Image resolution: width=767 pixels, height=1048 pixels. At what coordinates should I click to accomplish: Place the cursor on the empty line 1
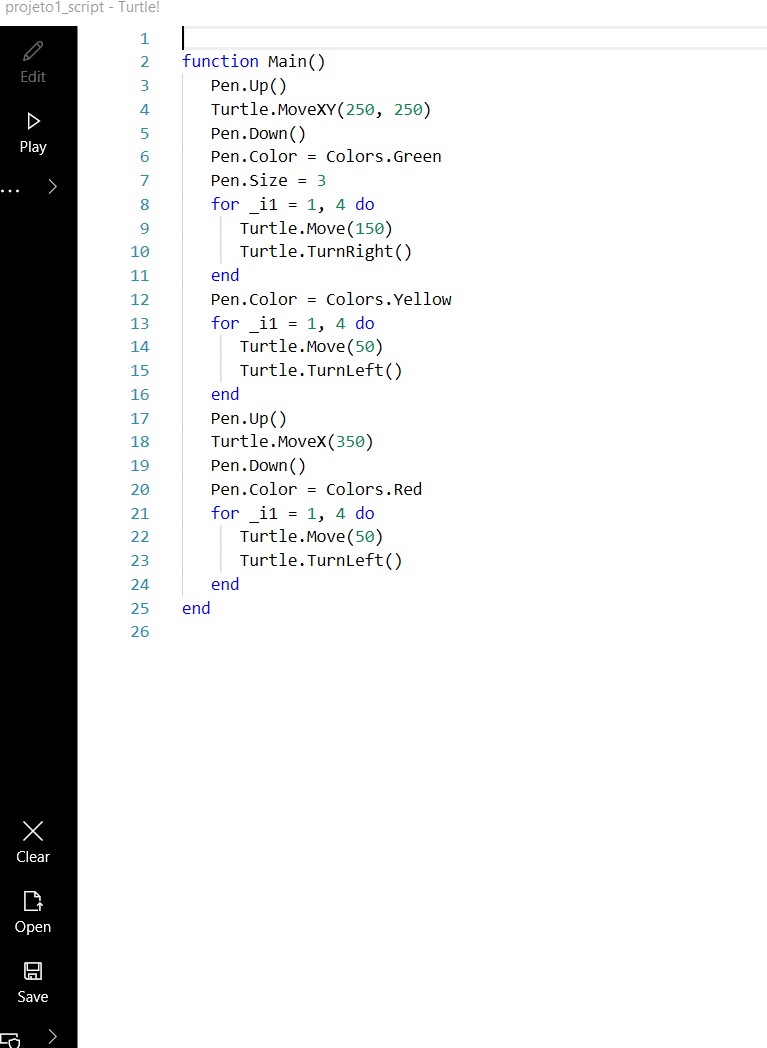click(x=474, y=38)
